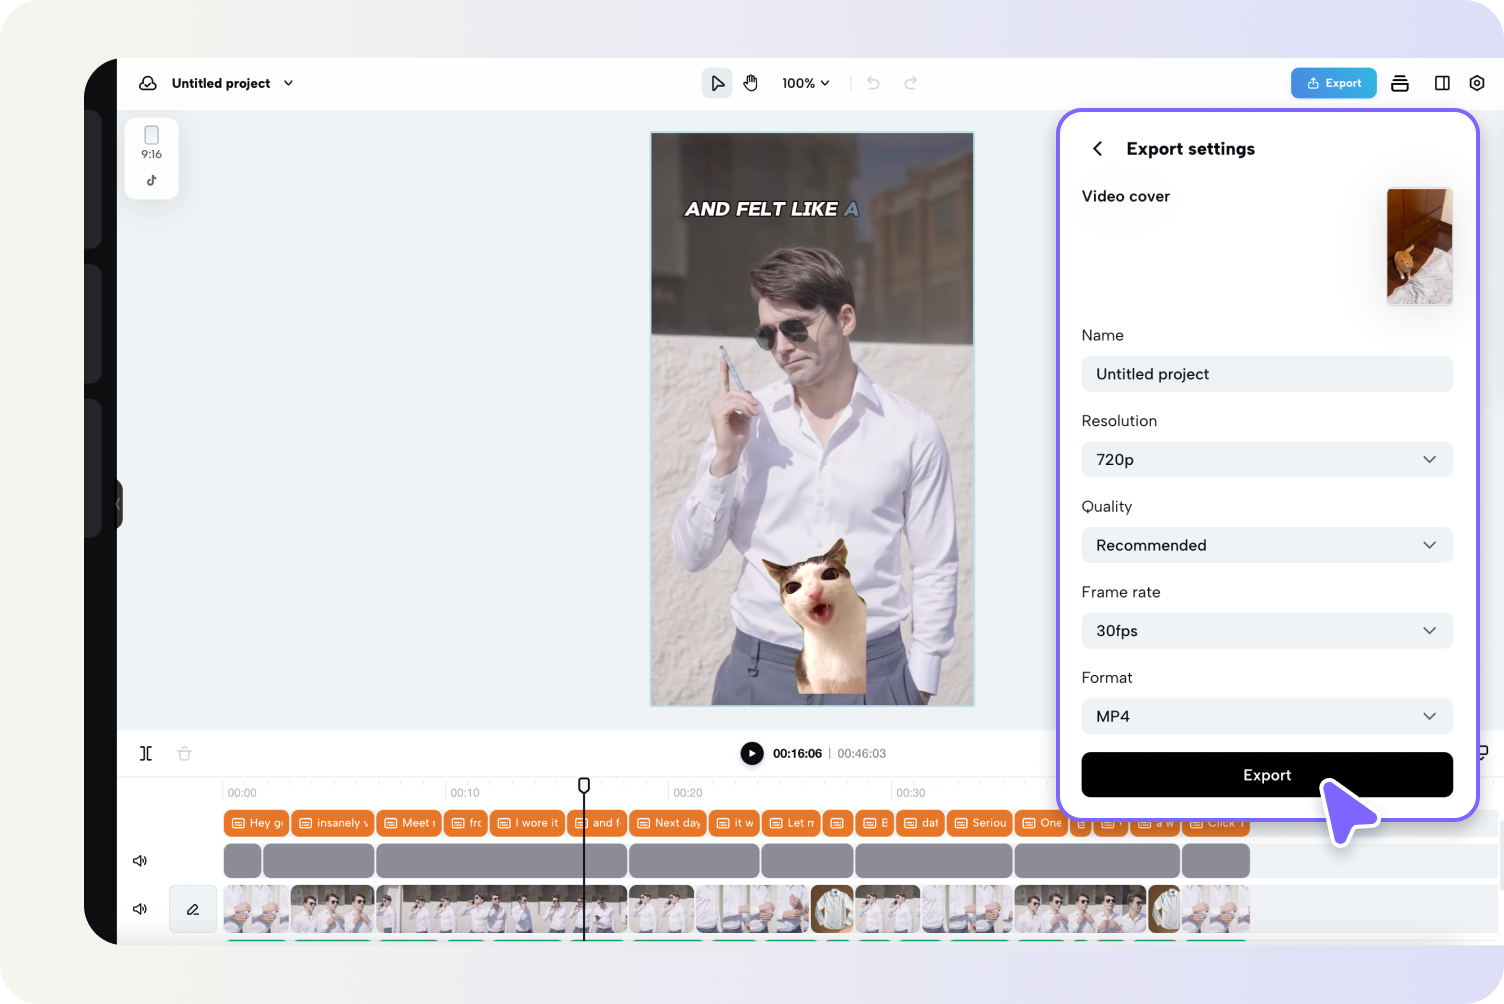Click the cloud sync icon beside the project name
Viewport: 1504px width, 1004px height.
click(148, 83)
